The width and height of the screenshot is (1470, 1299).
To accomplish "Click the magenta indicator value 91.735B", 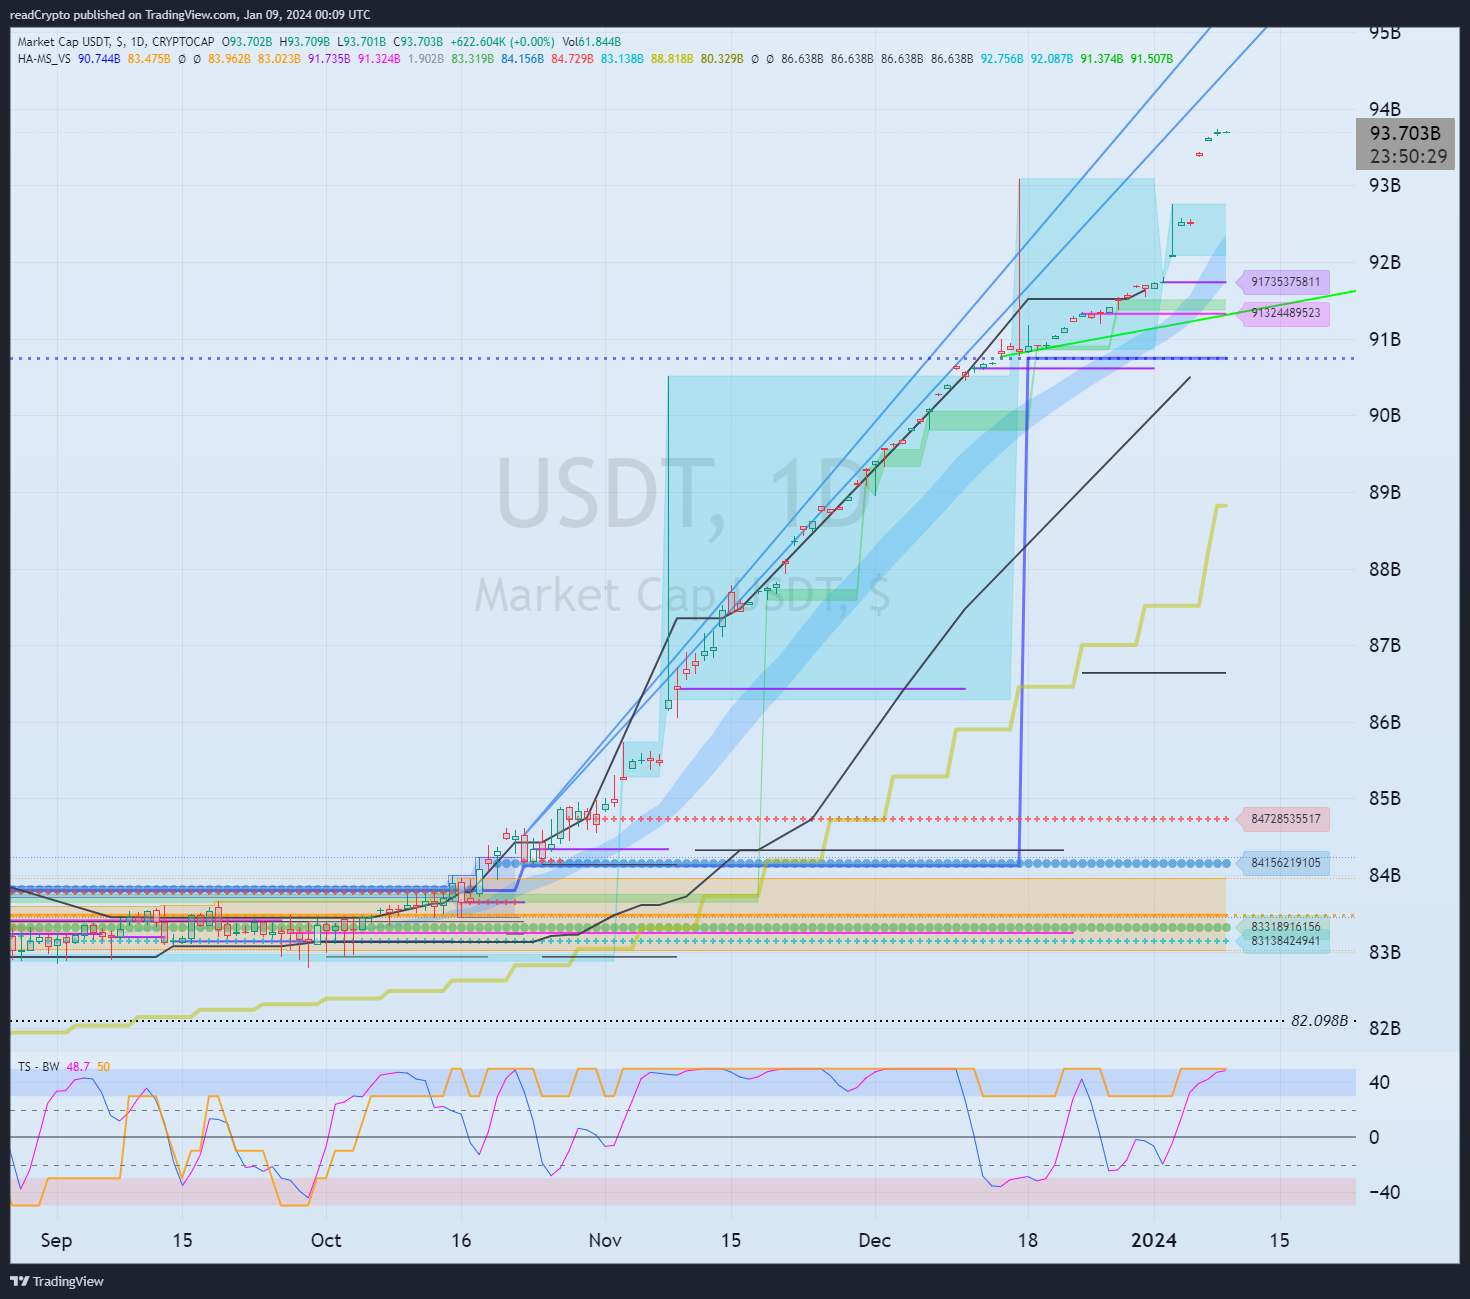I will pyautogui.click(x=329, y=59).
